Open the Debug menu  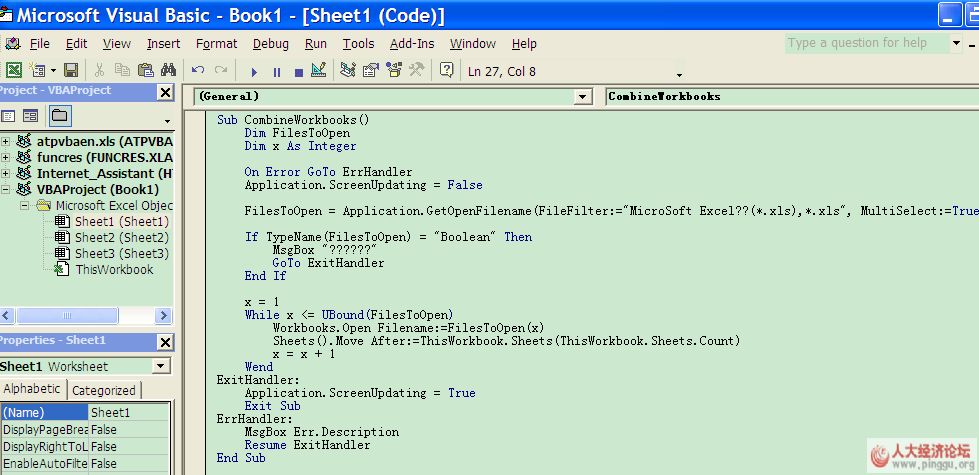[x=271, y=44]
